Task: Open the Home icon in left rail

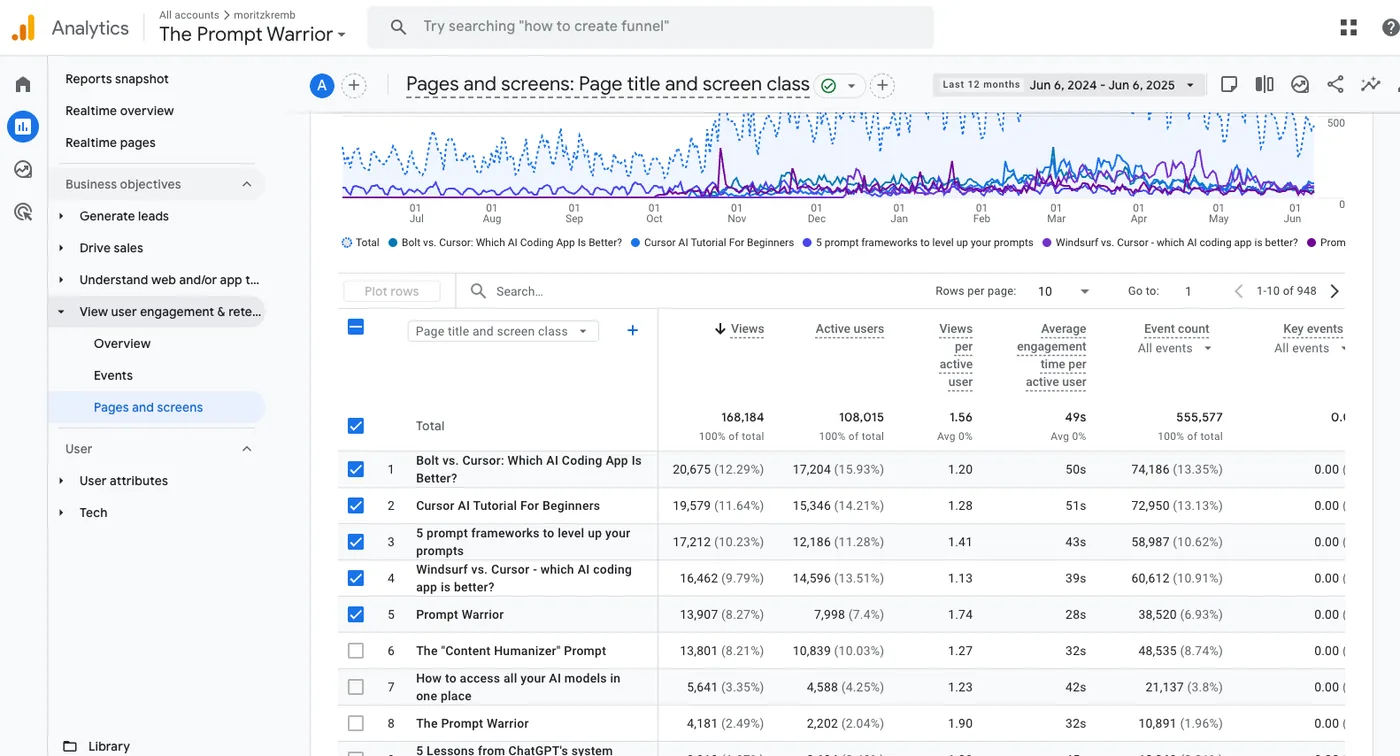Action: pyautogui.click(x=23, y=84)
